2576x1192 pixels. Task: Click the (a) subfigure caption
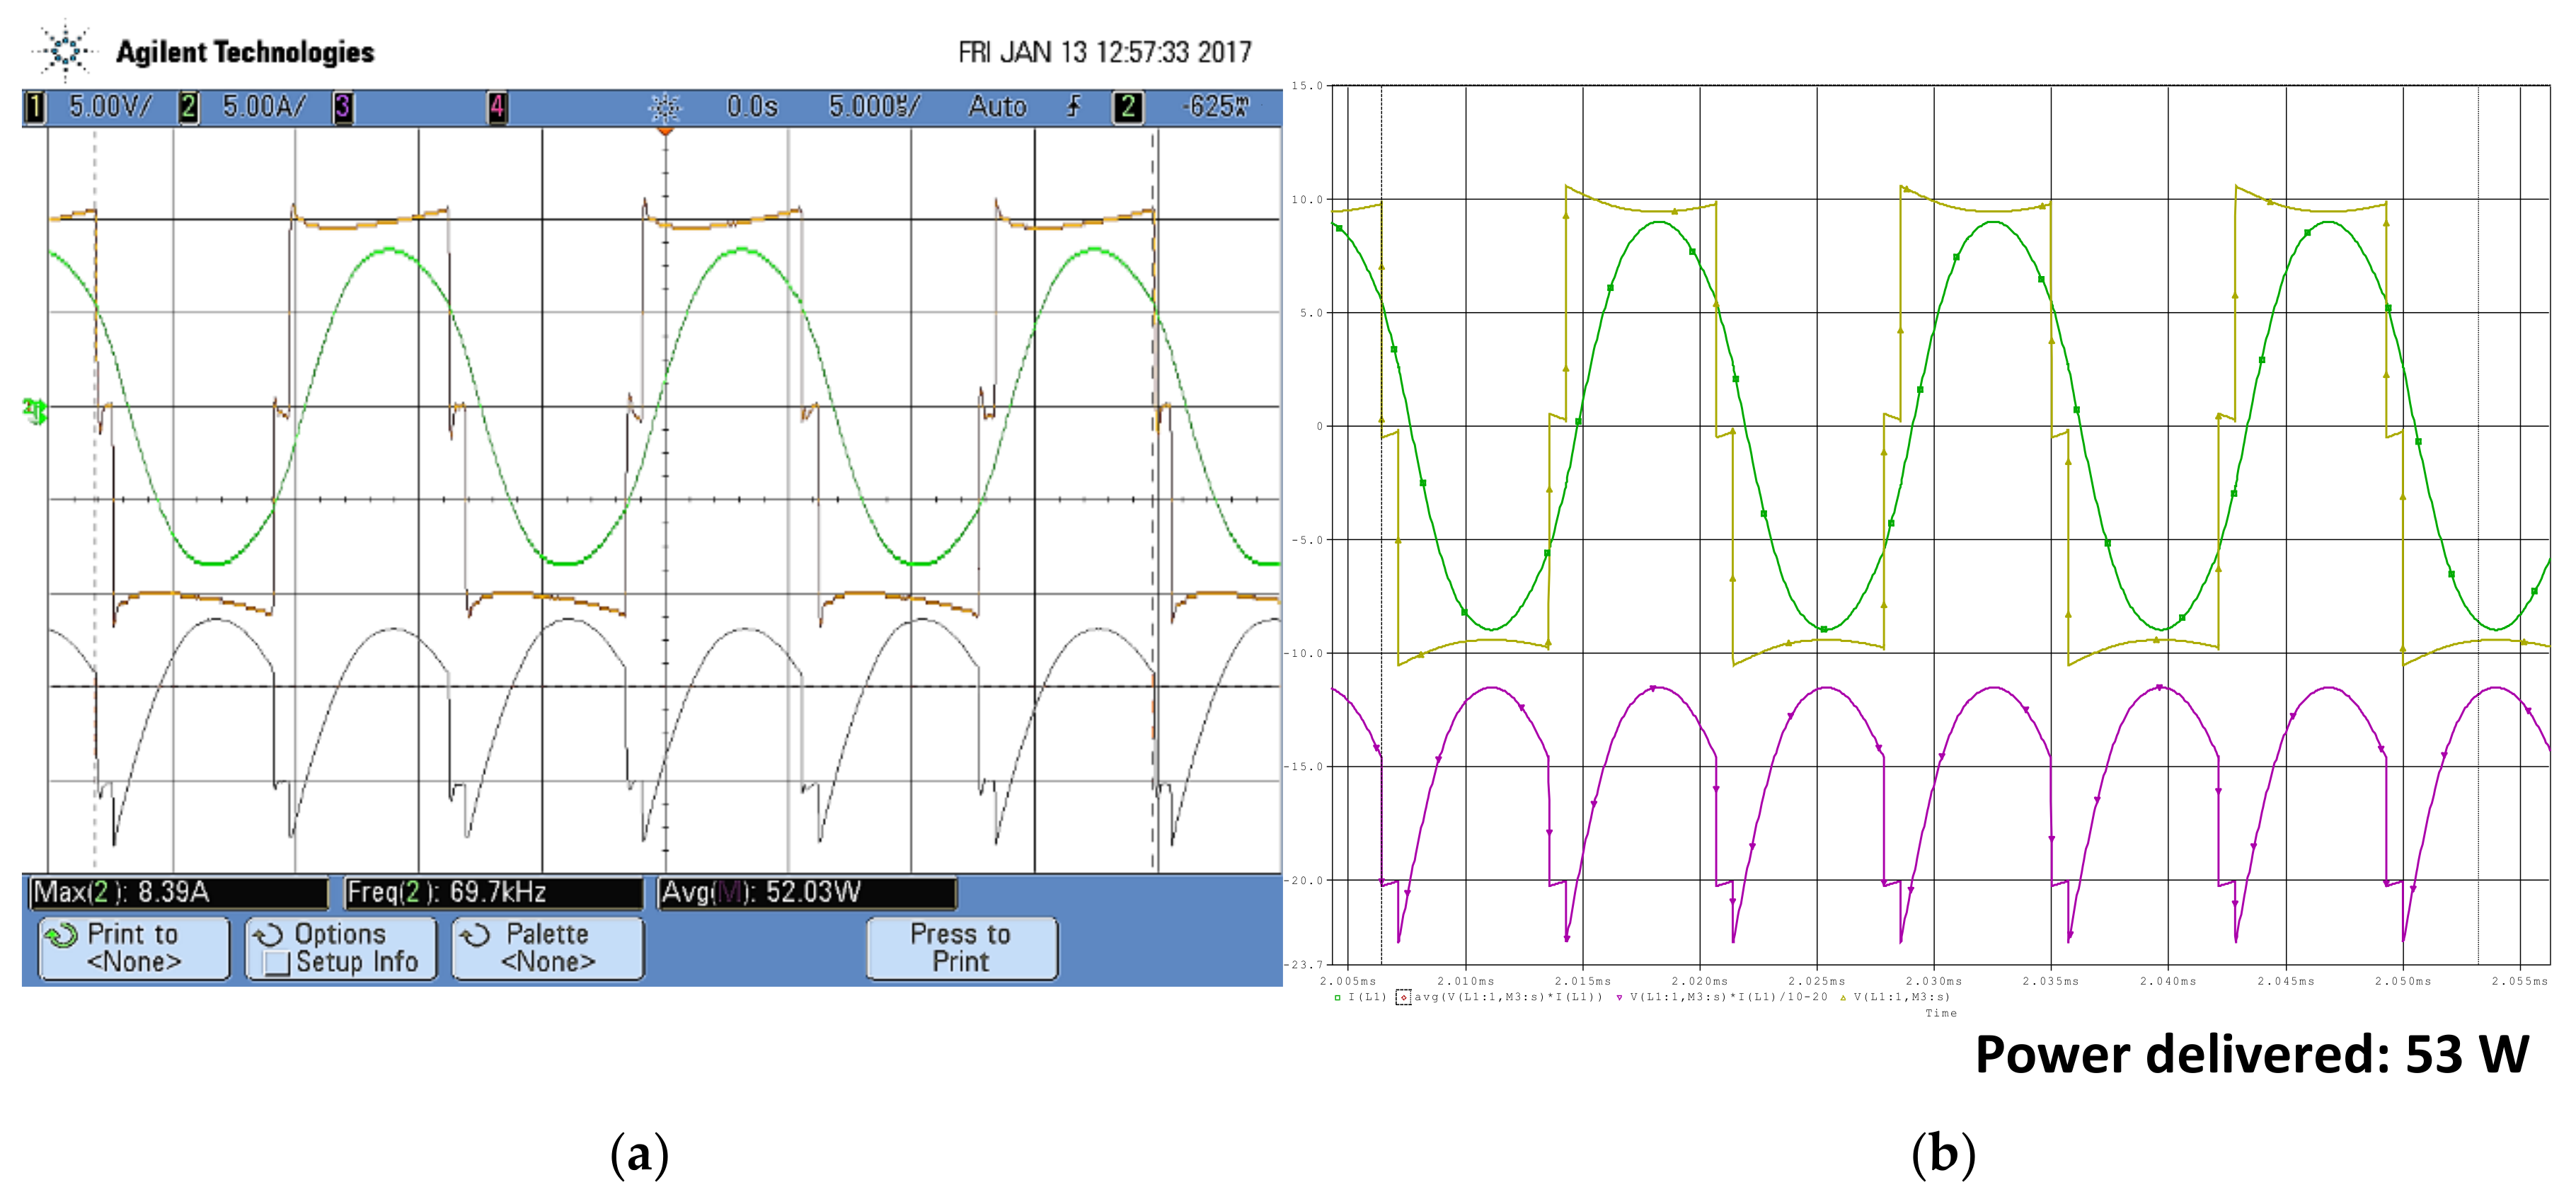click(639, 1154)
